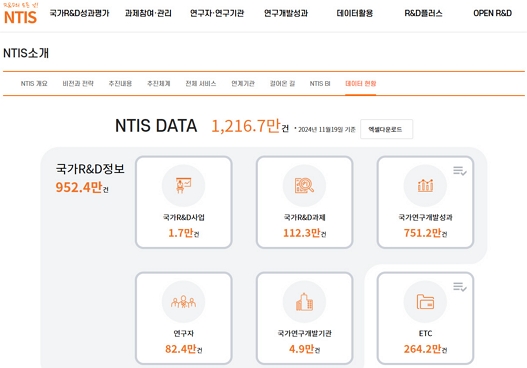The width and height of the screenshot is (527, 368).
Task: Click the 2024년 11월19일 기준 date note
Action: tap(325, 129)
